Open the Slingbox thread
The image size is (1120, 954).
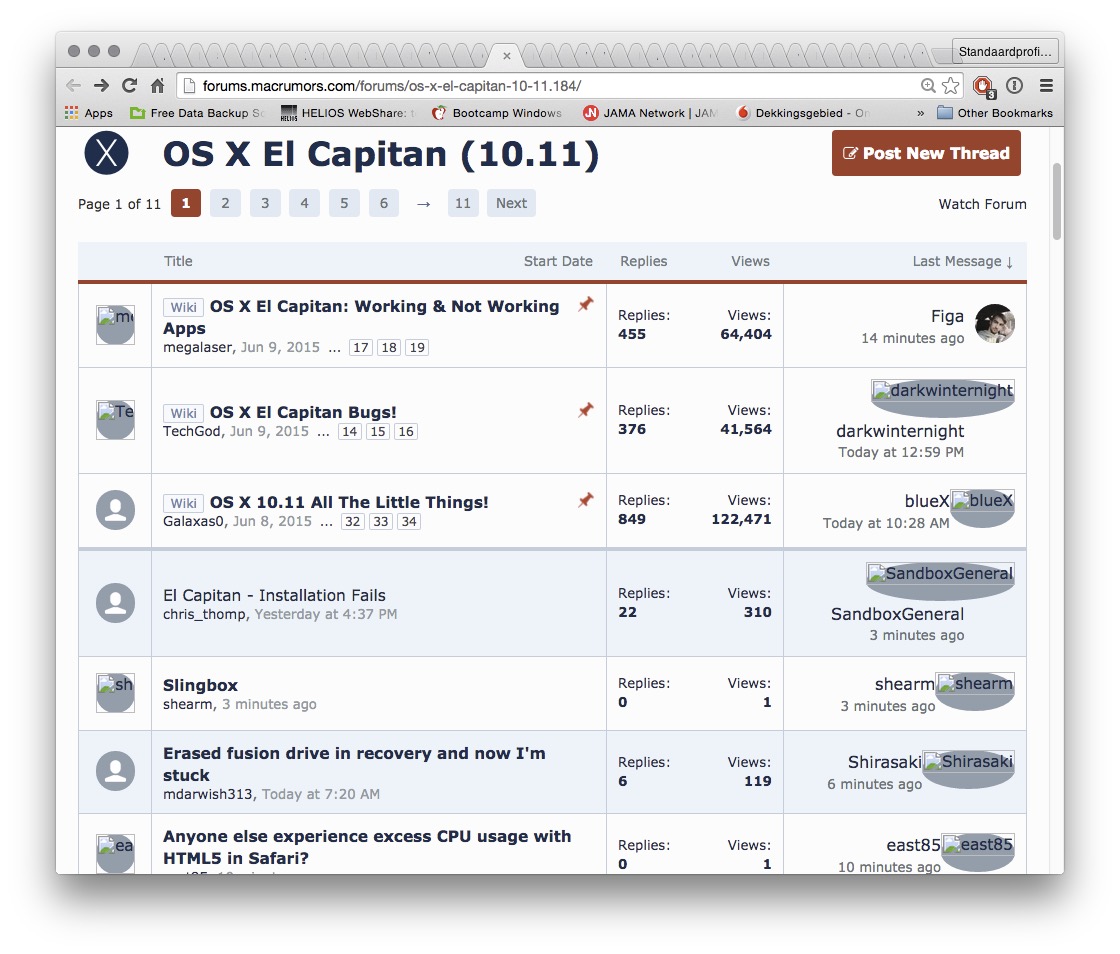200,686
